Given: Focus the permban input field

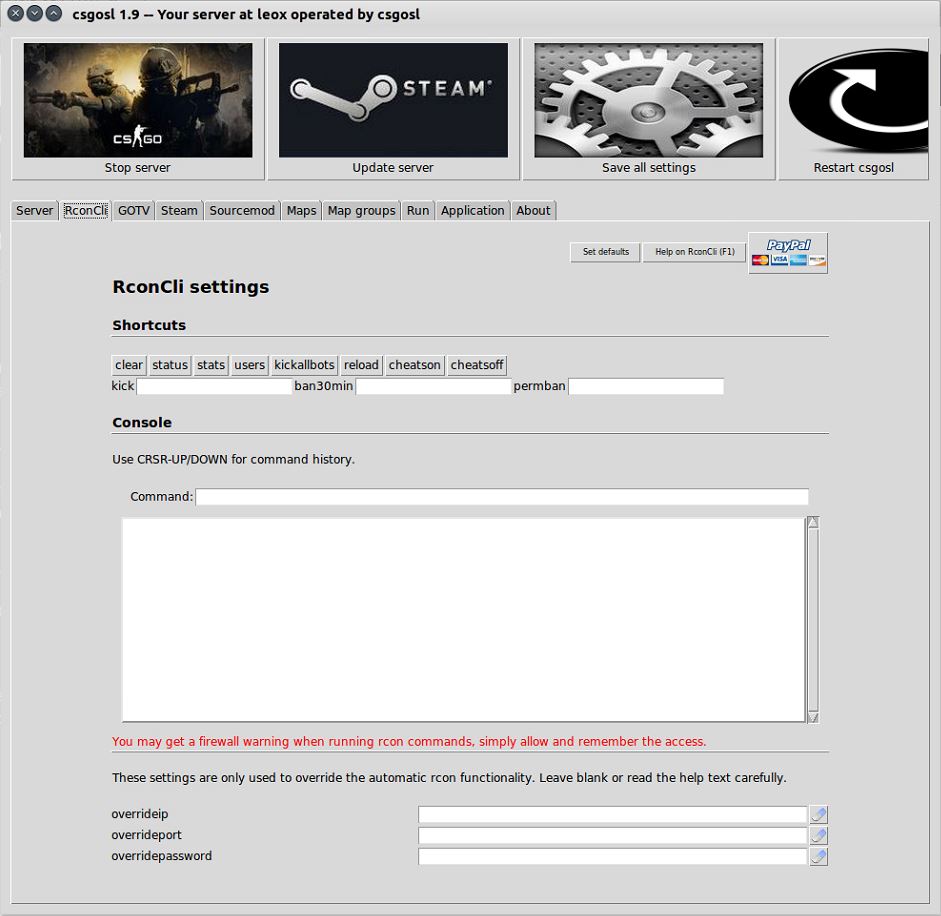Looking at the screenshot, I should click(x=646, y=387).
